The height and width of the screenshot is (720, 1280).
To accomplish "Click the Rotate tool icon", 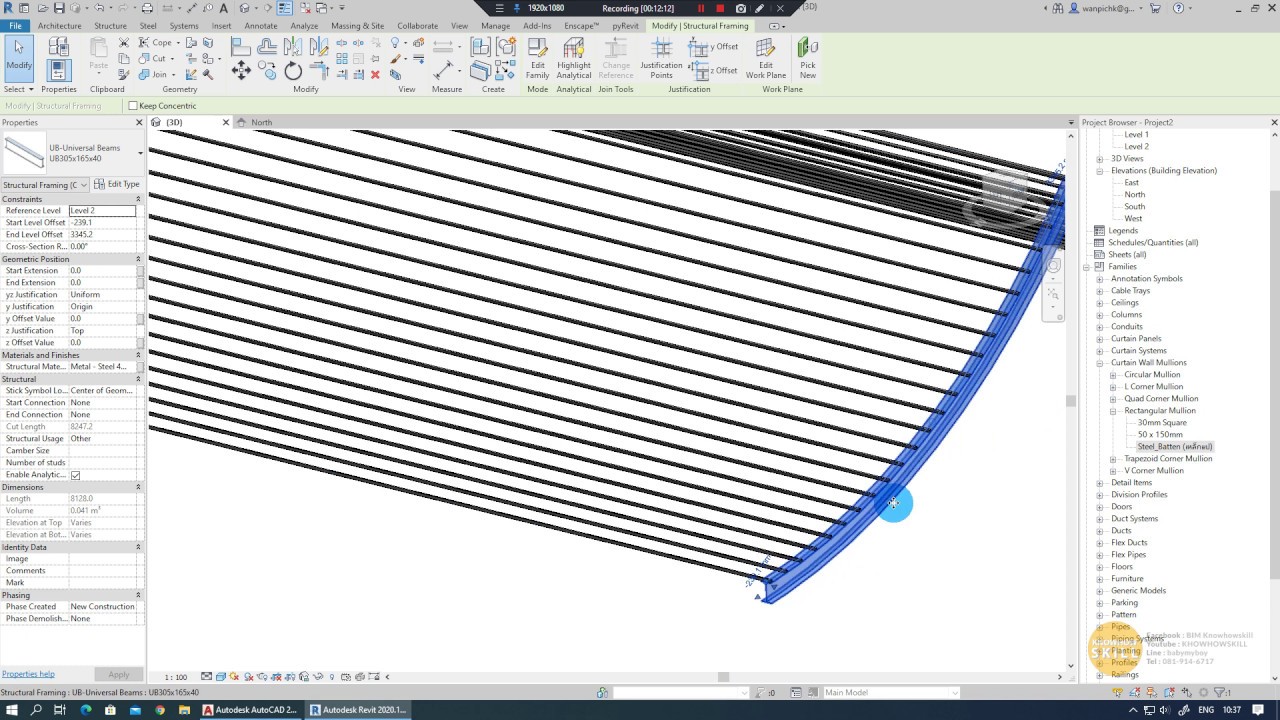I will (x=293, y=71).
